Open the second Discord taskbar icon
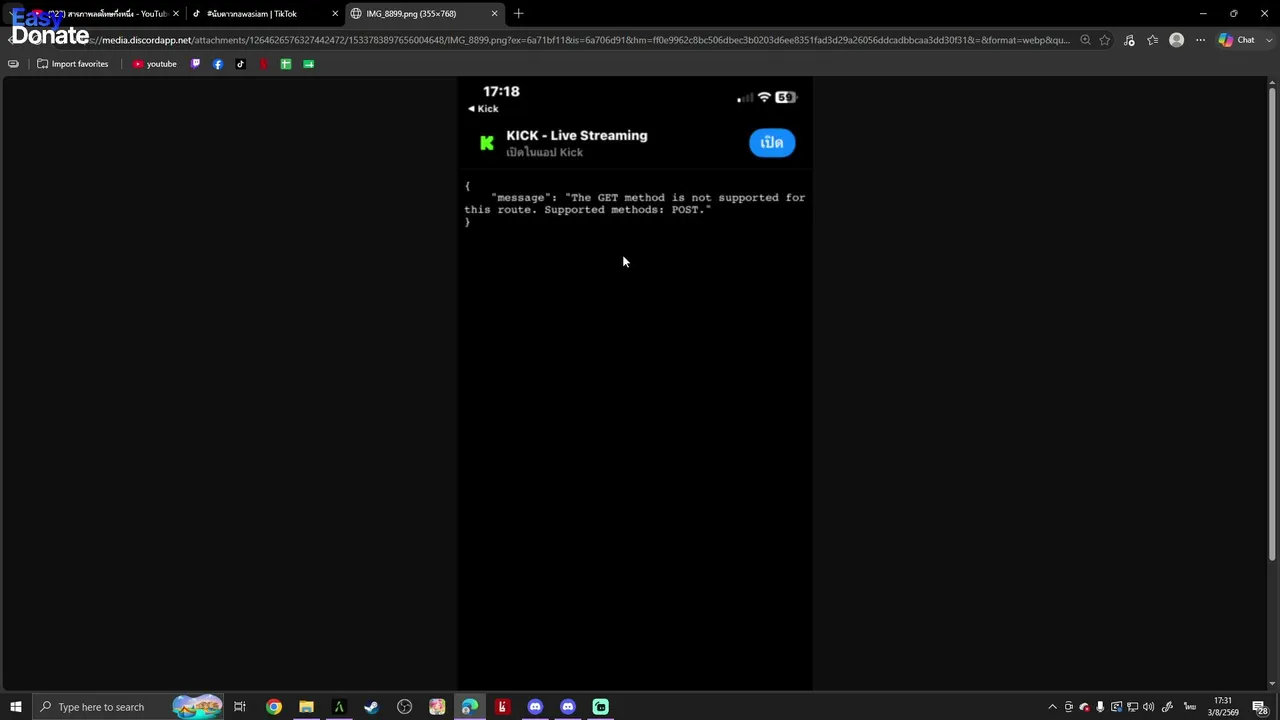The width and height of the screenshot is (1280, 720). coord(568,707)
